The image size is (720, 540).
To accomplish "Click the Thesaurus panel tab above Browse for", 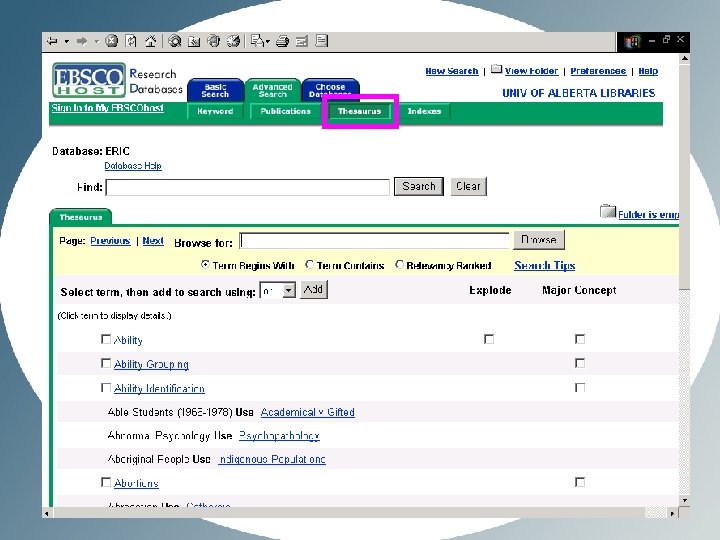I will tap(81, 217).
